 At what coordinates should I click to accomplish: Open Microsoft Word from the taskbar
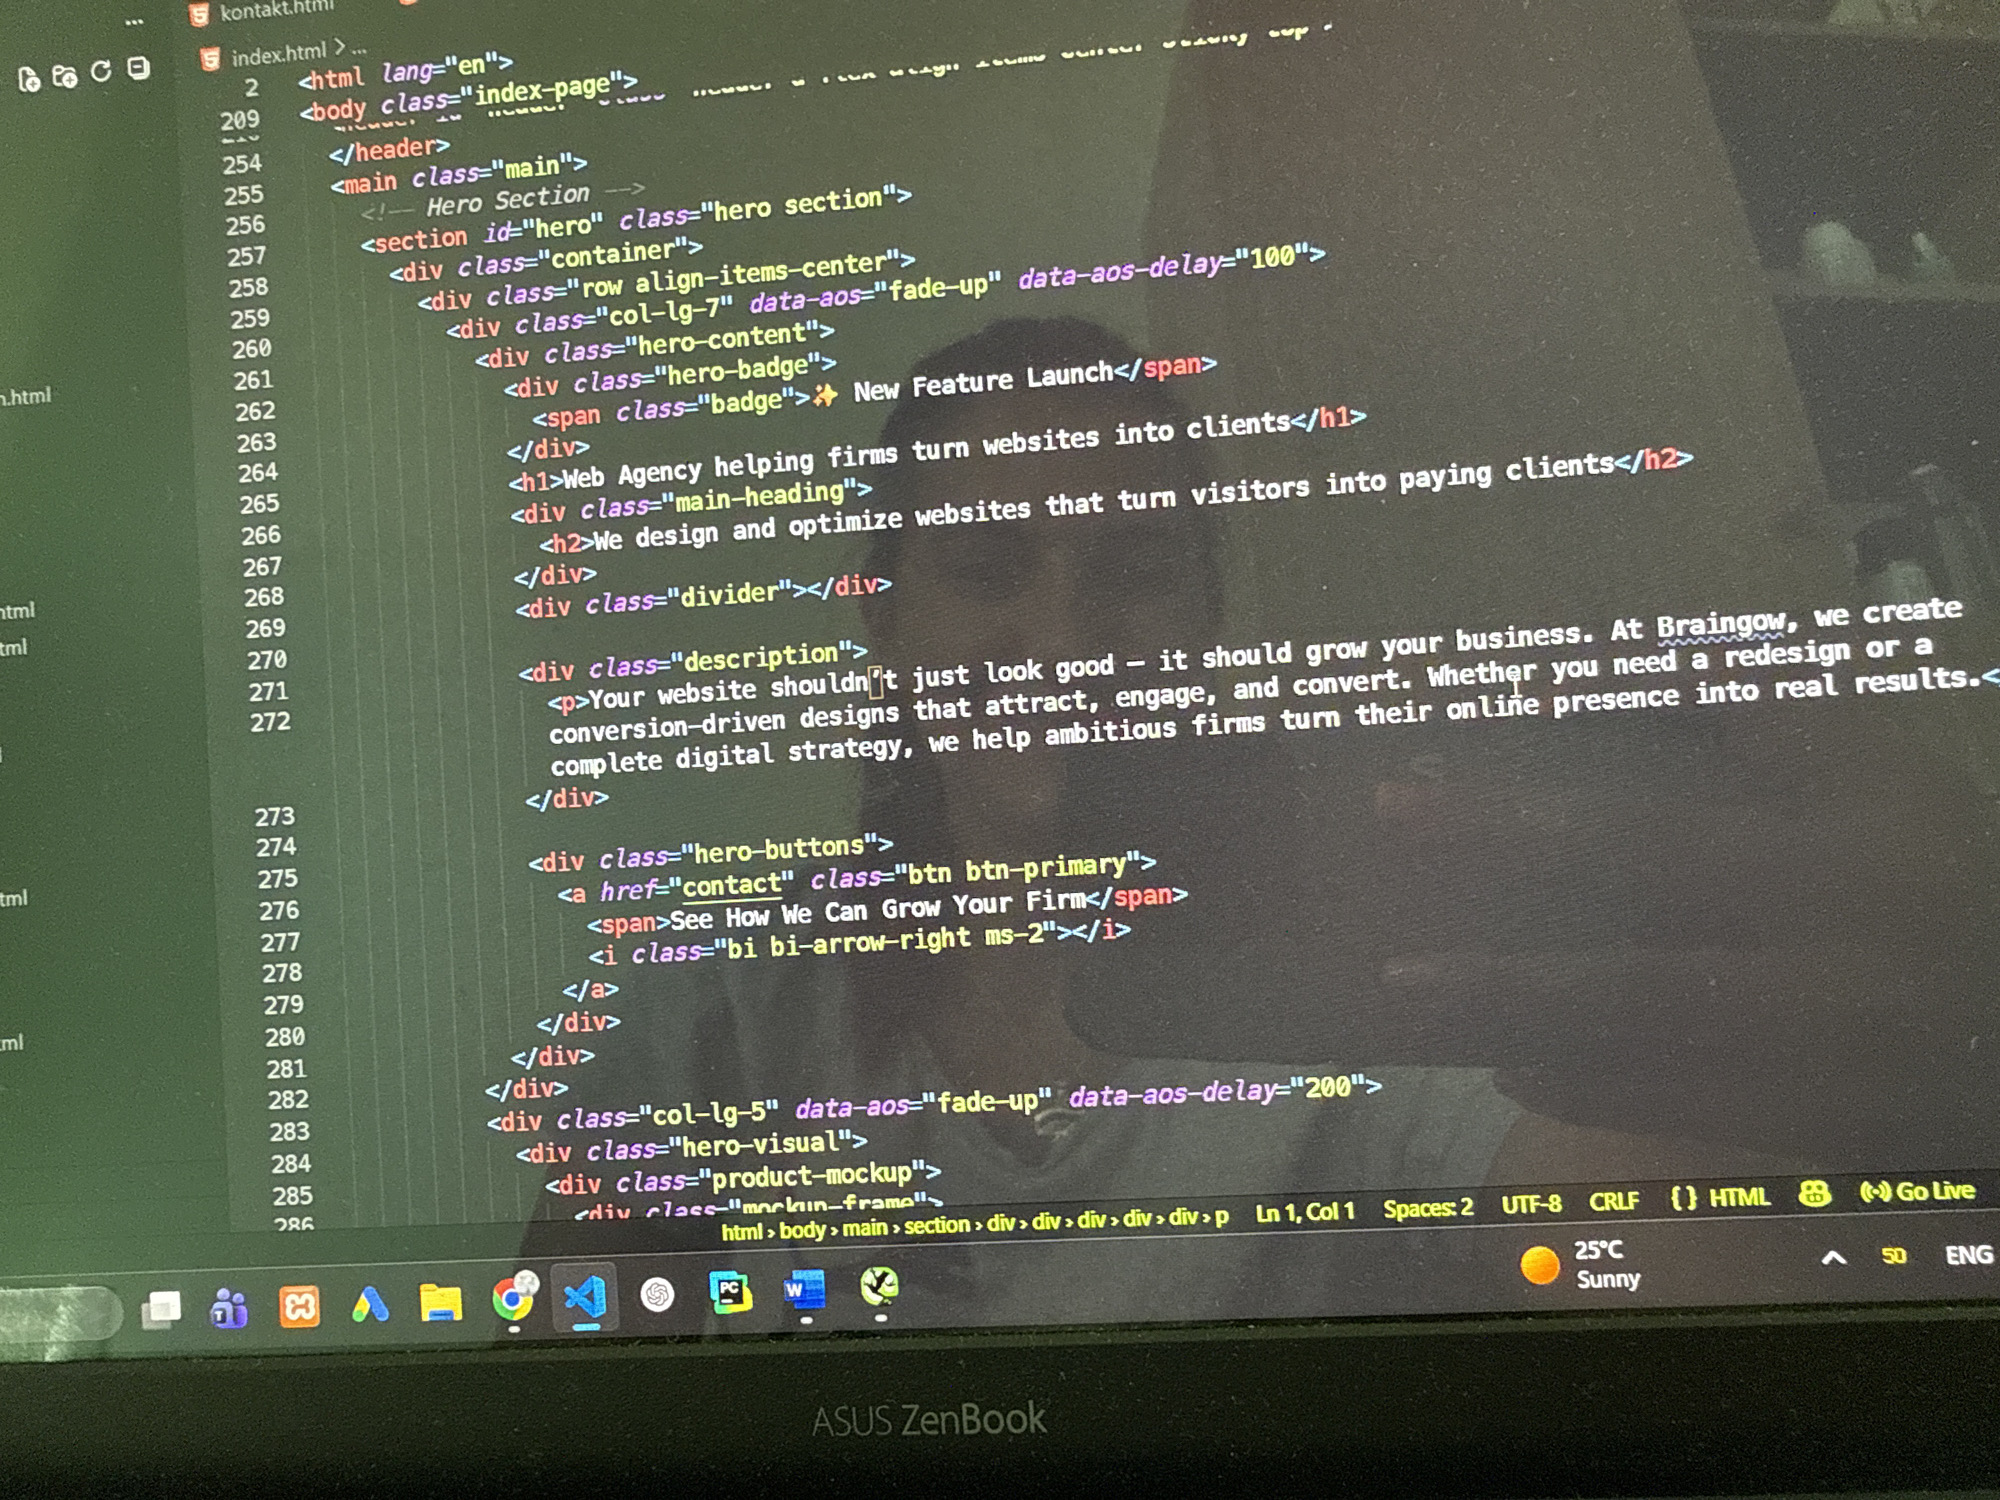[x=805, y=1290]
